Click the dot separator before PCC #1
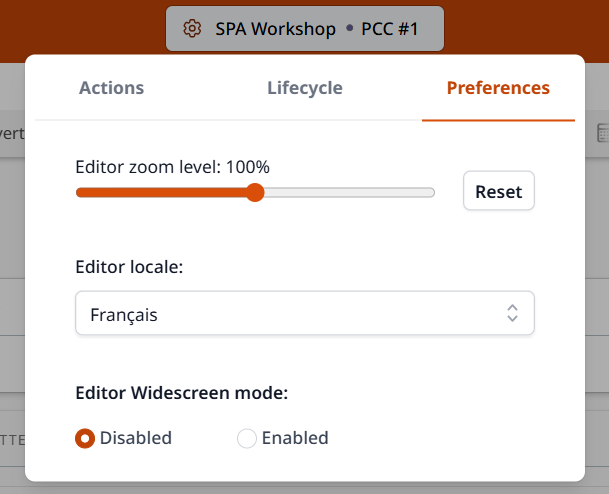This screenshot has height=494, width=609. [349, 29]
